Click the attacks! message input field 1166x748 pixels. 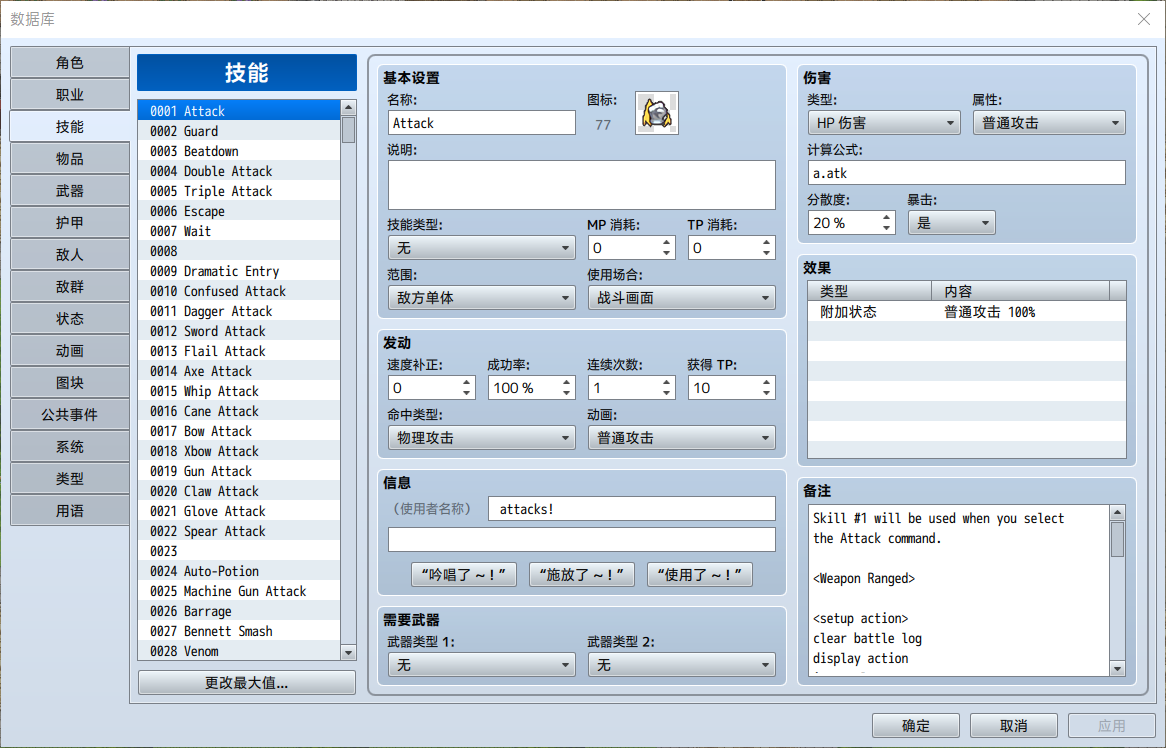click(632, 509)
